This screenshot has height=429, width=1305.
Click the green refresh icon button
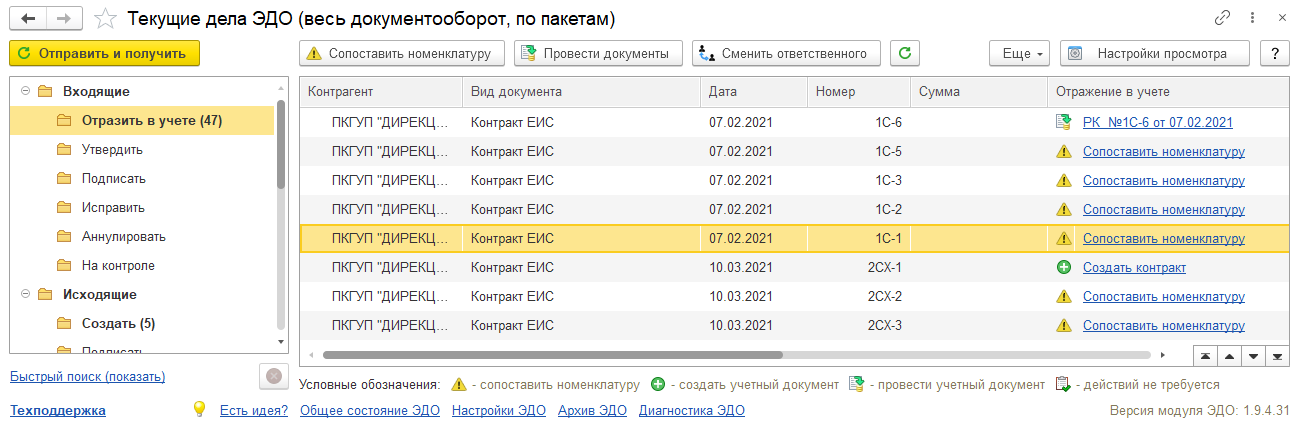904,53
